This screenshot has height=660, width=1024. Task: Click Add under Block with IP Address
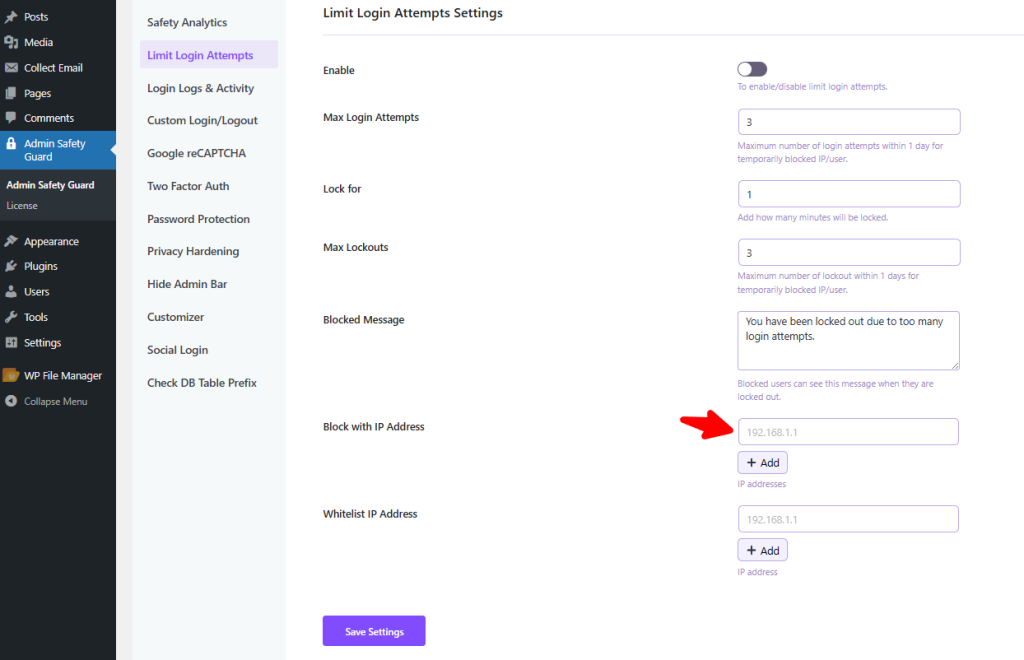click(x=762, y=463)
